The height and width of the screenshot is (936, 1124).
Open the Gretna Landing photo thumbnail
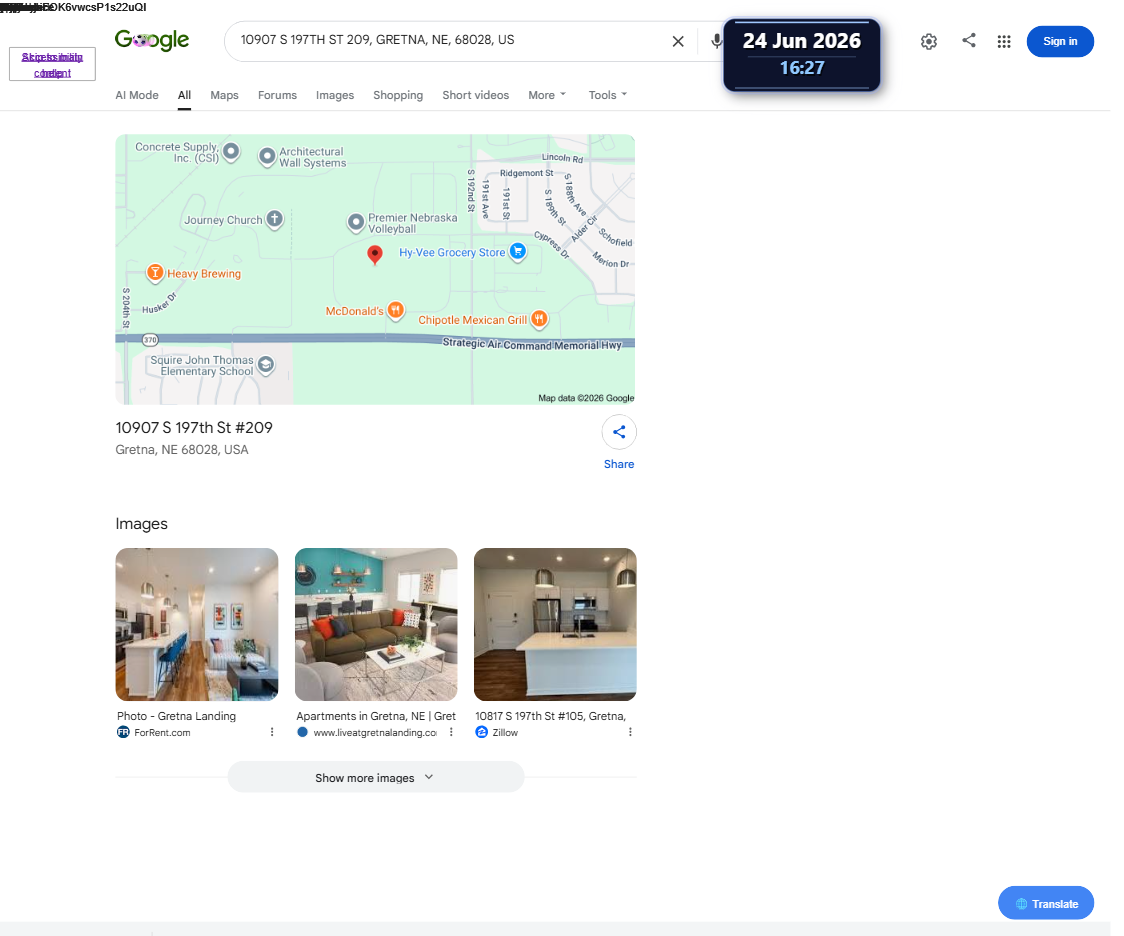tap(196, 624)
